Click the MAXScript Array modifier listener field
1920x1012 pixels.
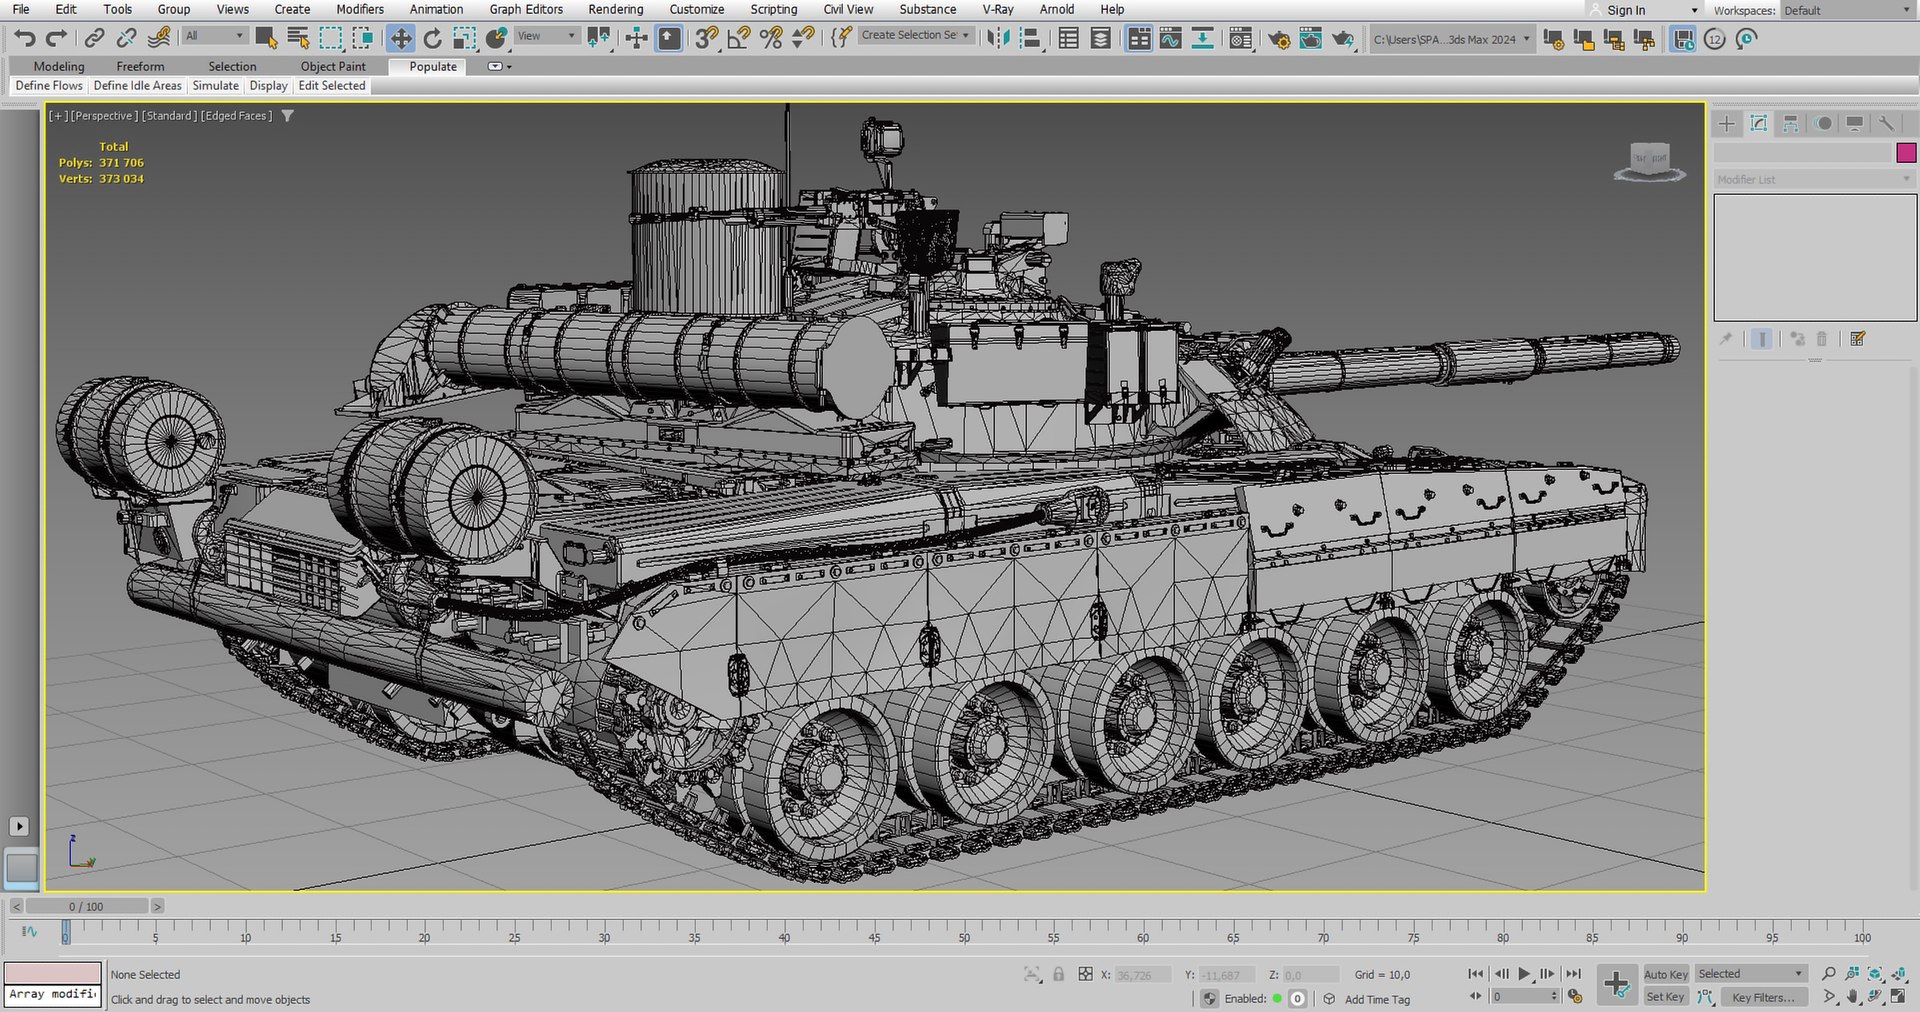click(53, 995)
